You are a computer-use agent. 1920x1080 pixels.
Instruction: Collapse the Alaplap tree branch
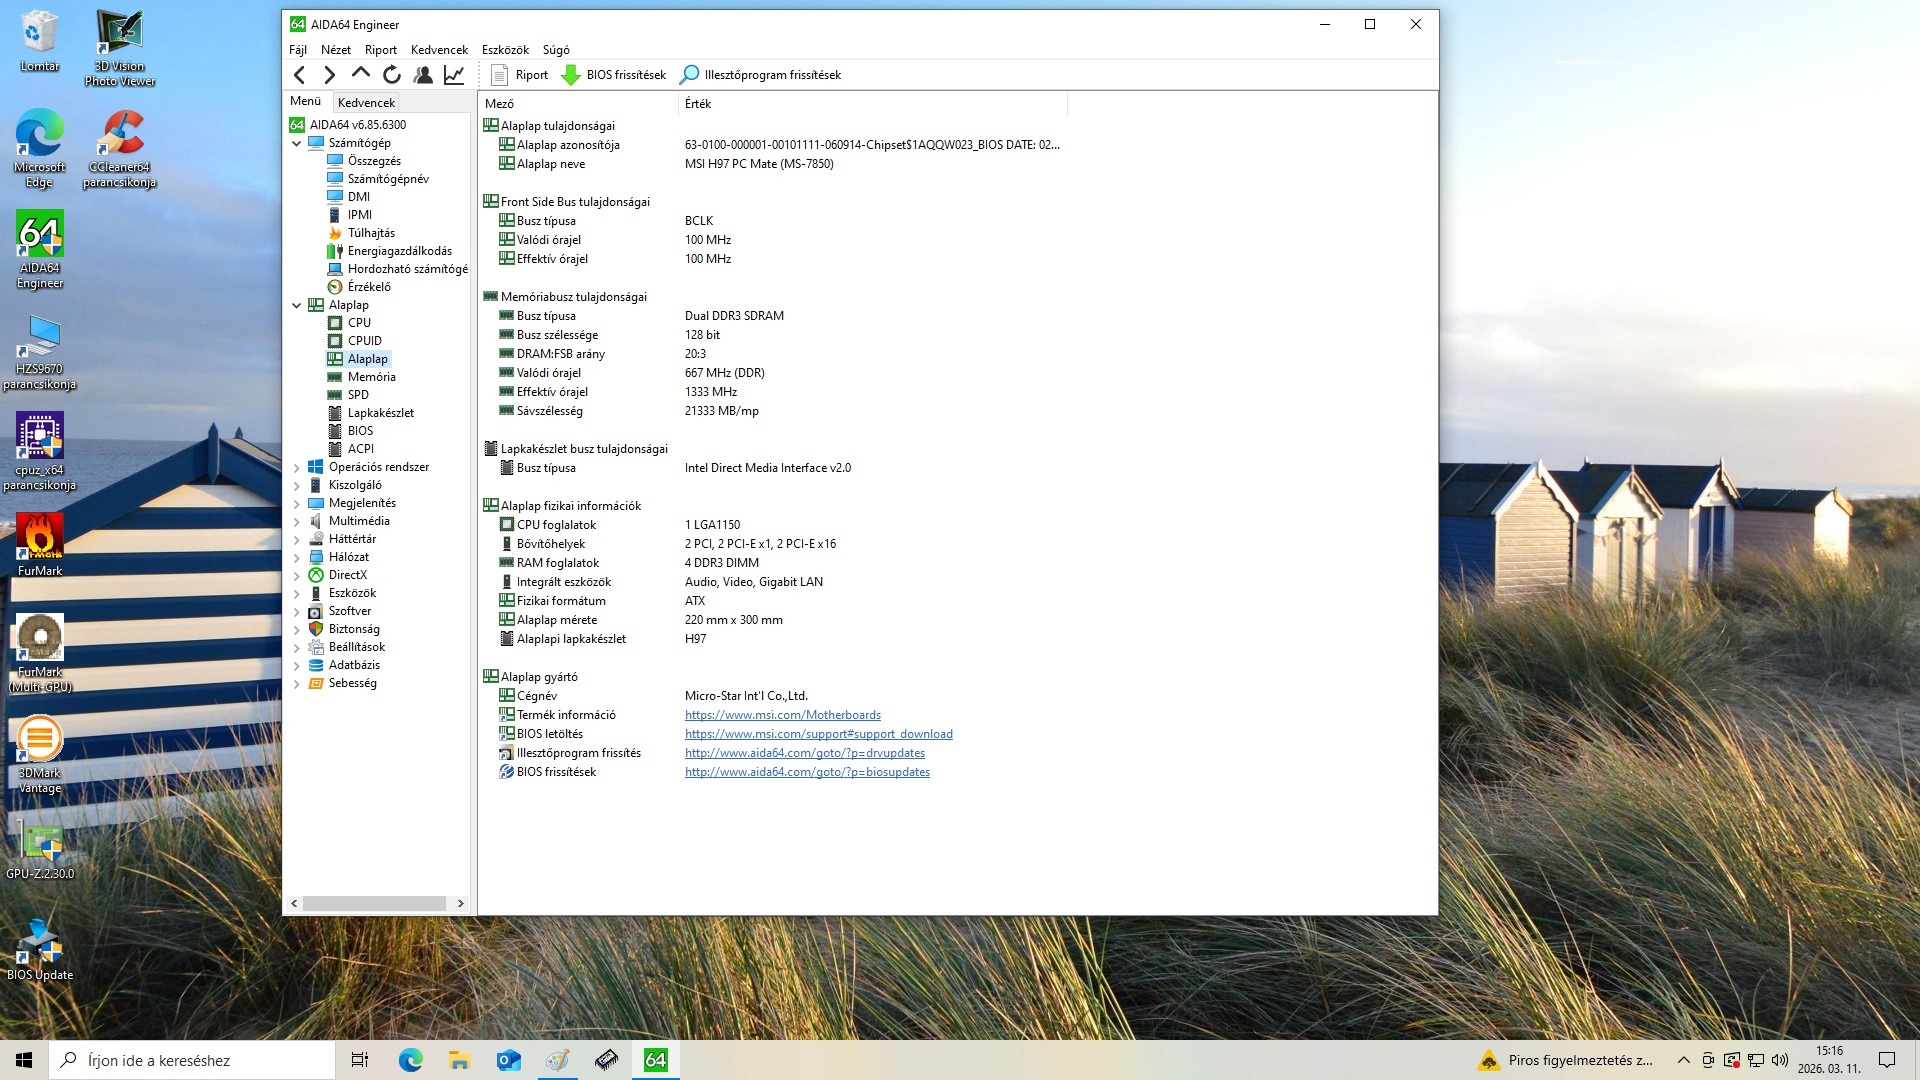tap(297, 305)
